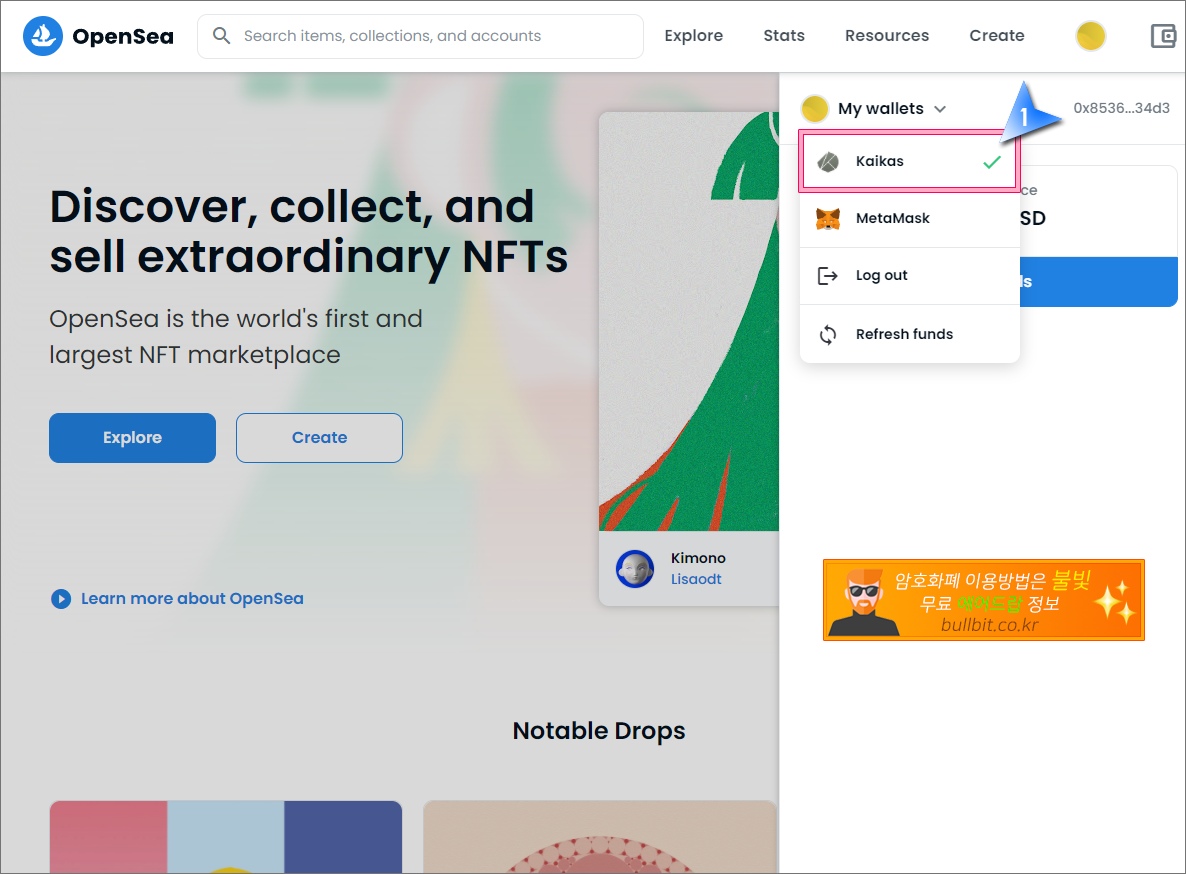Choose Log out from wallet menu

pyautogui.click(x=910, y=276)
